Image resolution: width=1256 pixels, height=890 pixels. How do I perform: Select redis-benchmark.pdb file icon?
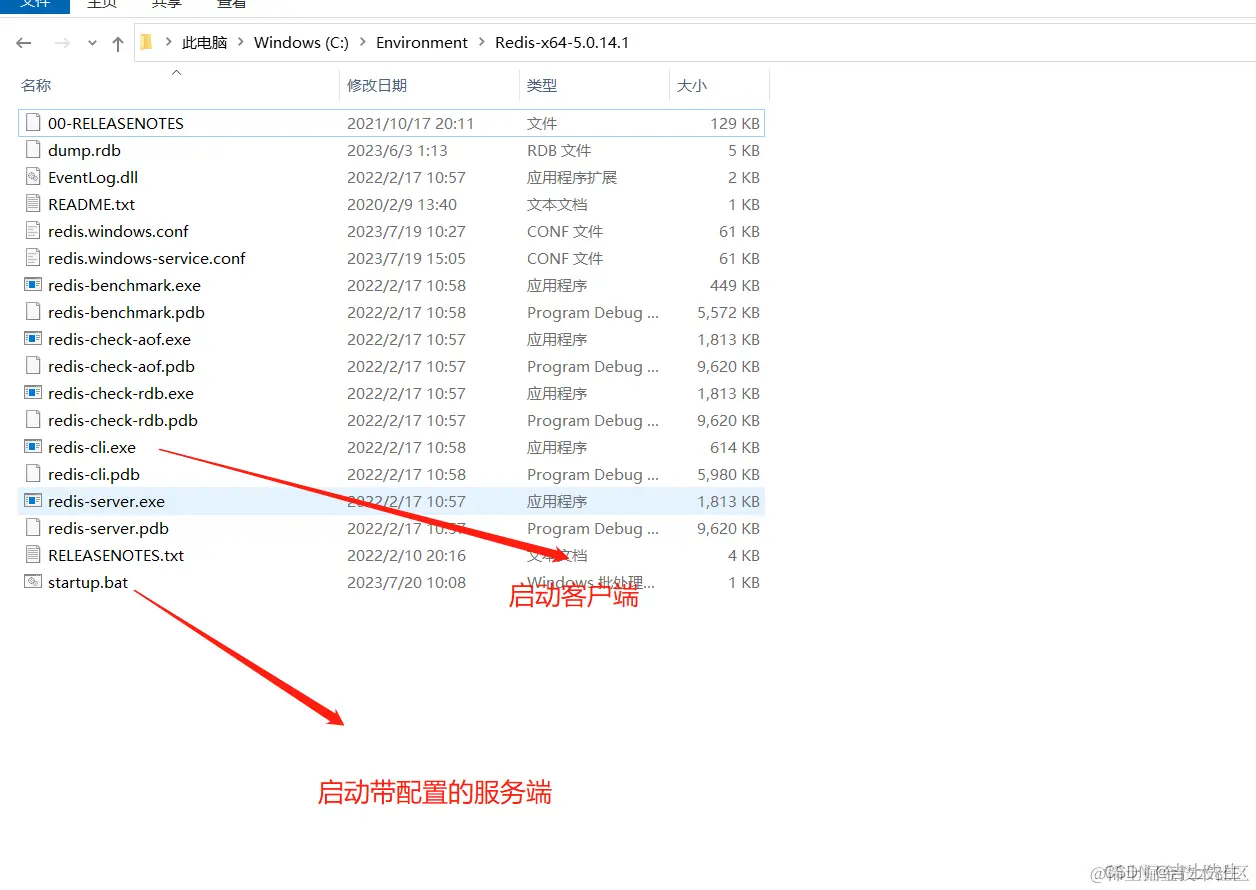33,312
